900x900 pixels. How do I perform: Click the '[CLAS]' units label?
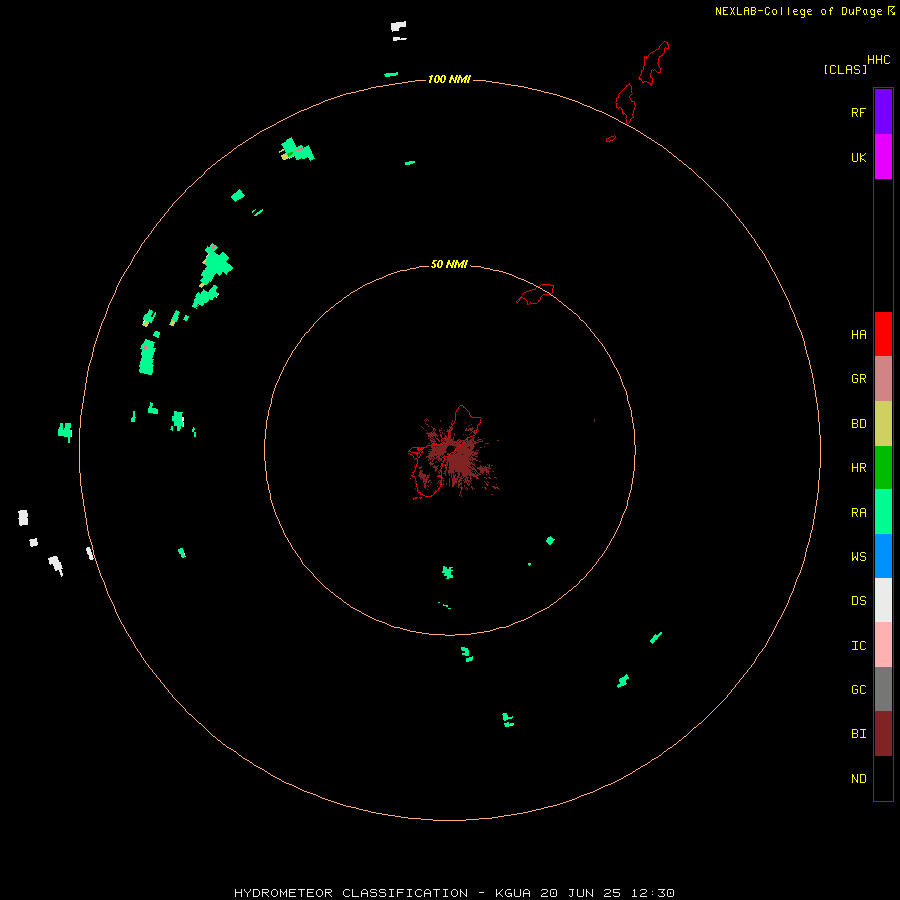(x=845, y=69)
